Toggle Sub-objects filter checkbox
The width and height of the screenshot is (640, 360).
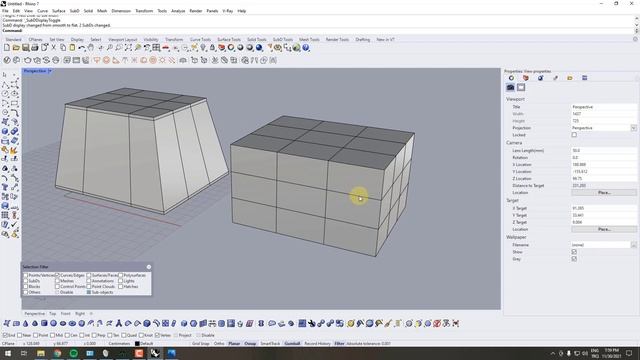(x=89, y=292)
